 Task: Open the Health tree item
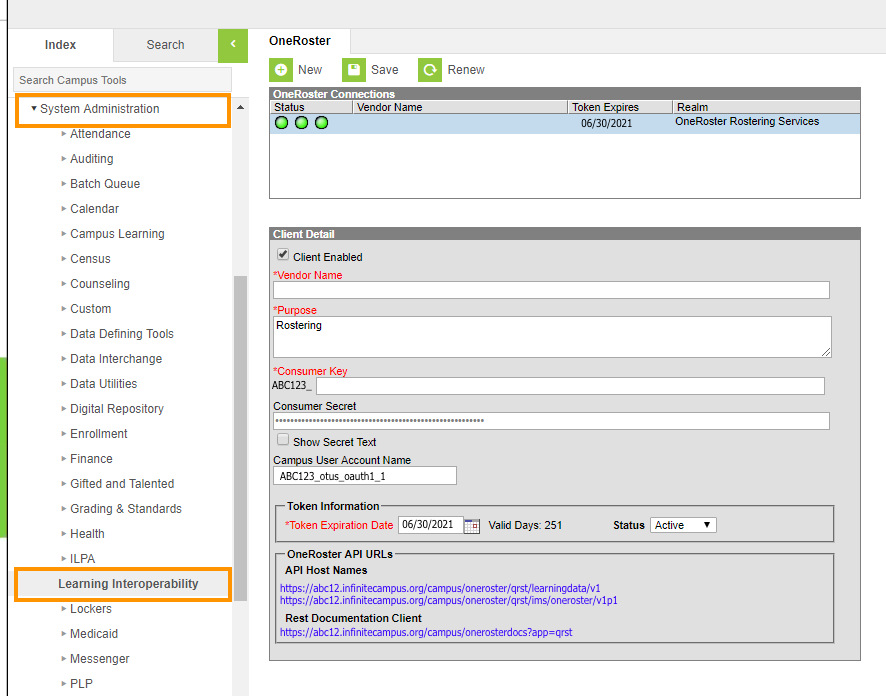tap(87, 534)
